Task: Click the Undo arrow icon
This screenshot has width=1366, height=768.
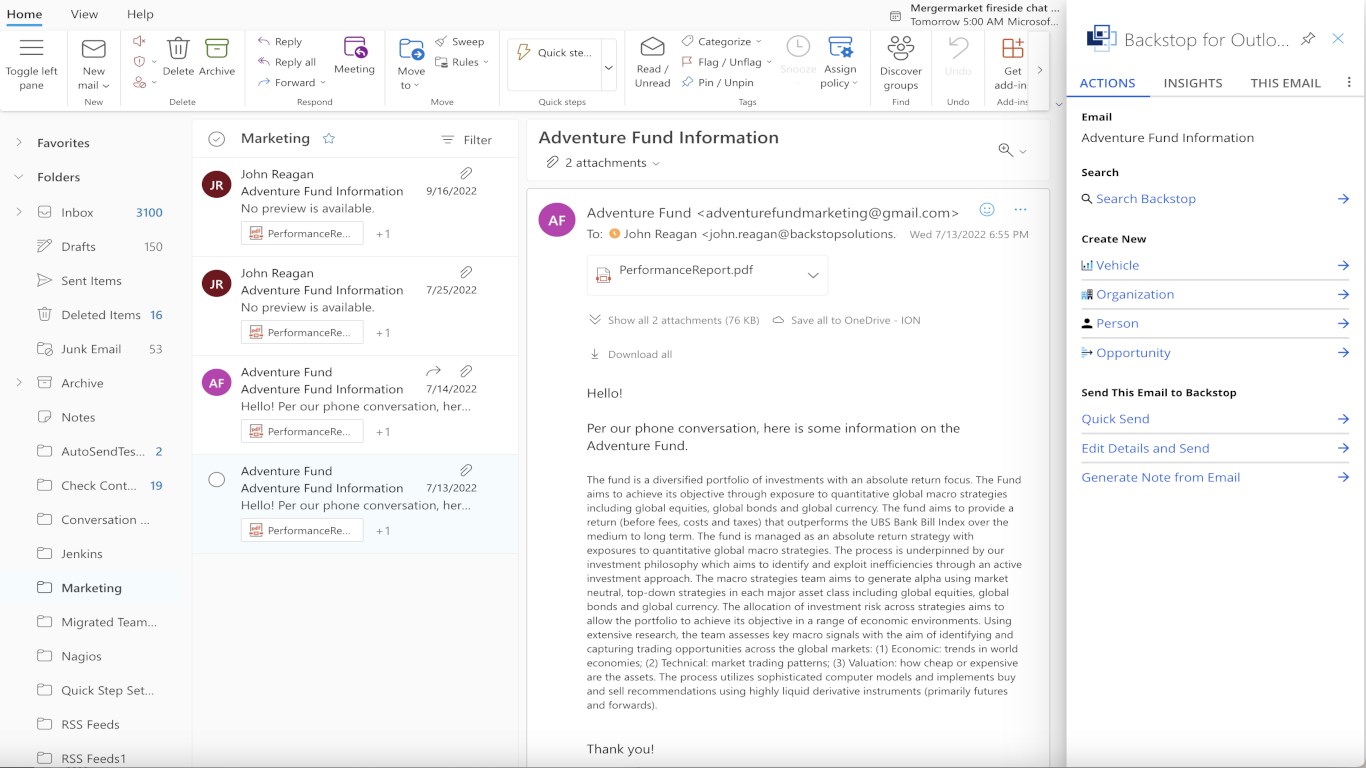Action: (958, 47)
